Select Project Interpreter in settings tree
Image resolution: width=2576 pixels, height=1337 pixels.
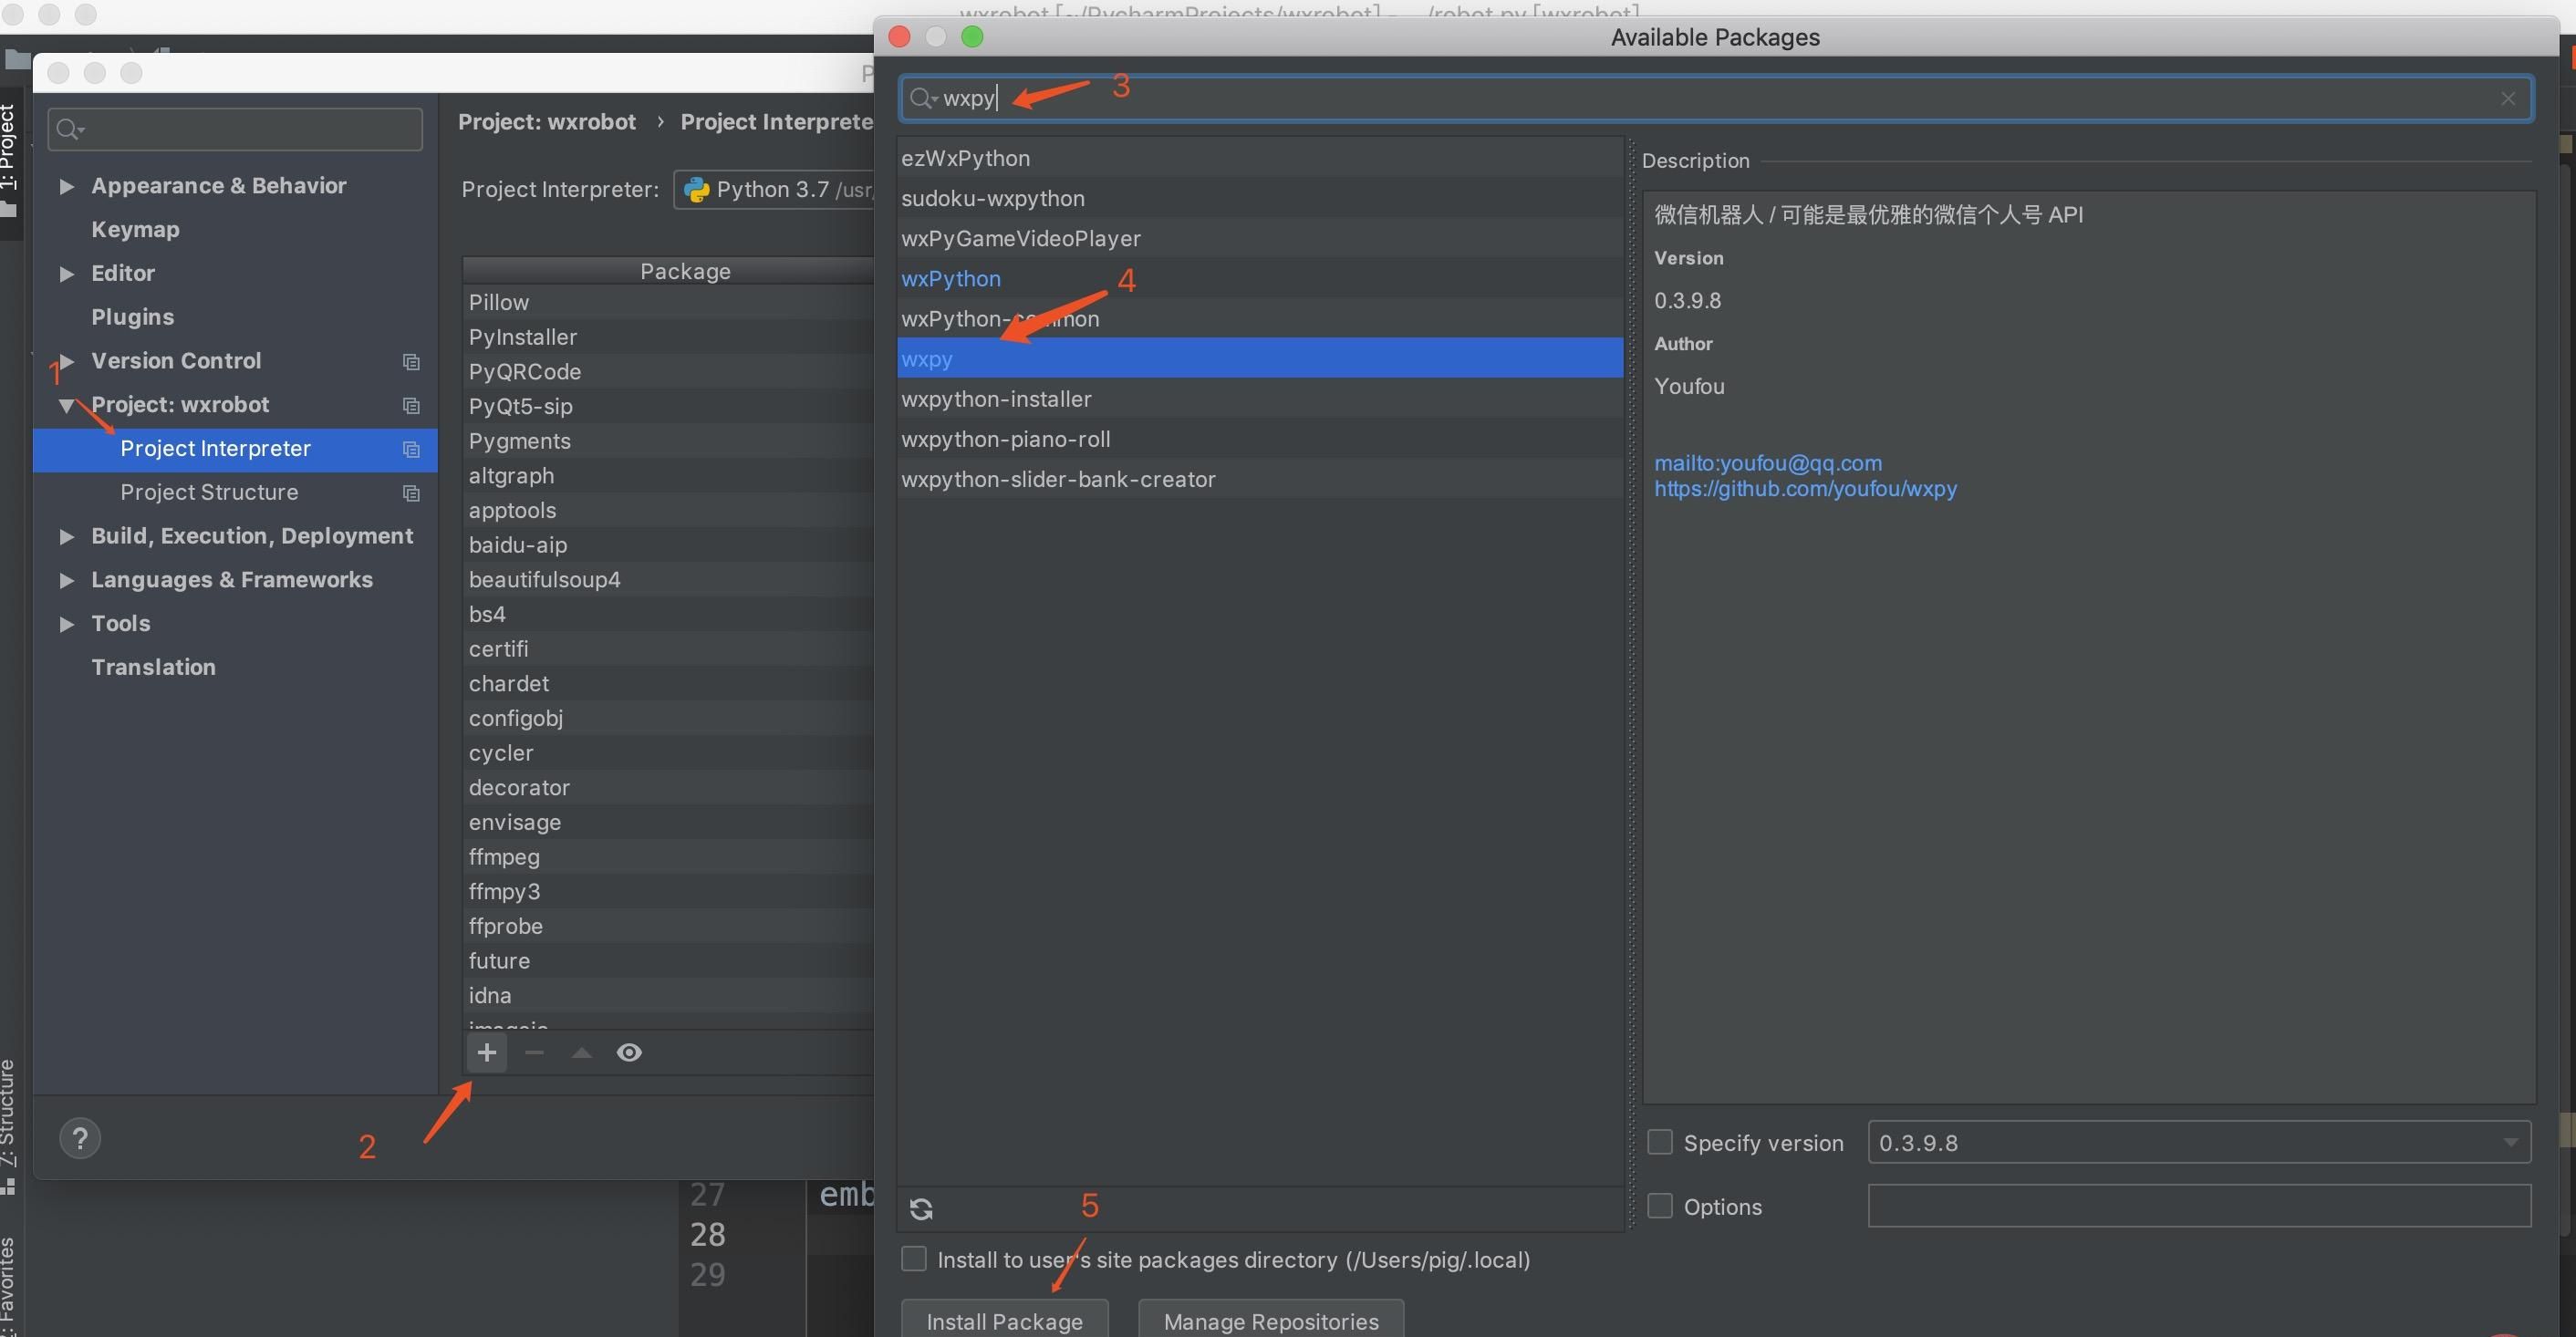235,449
